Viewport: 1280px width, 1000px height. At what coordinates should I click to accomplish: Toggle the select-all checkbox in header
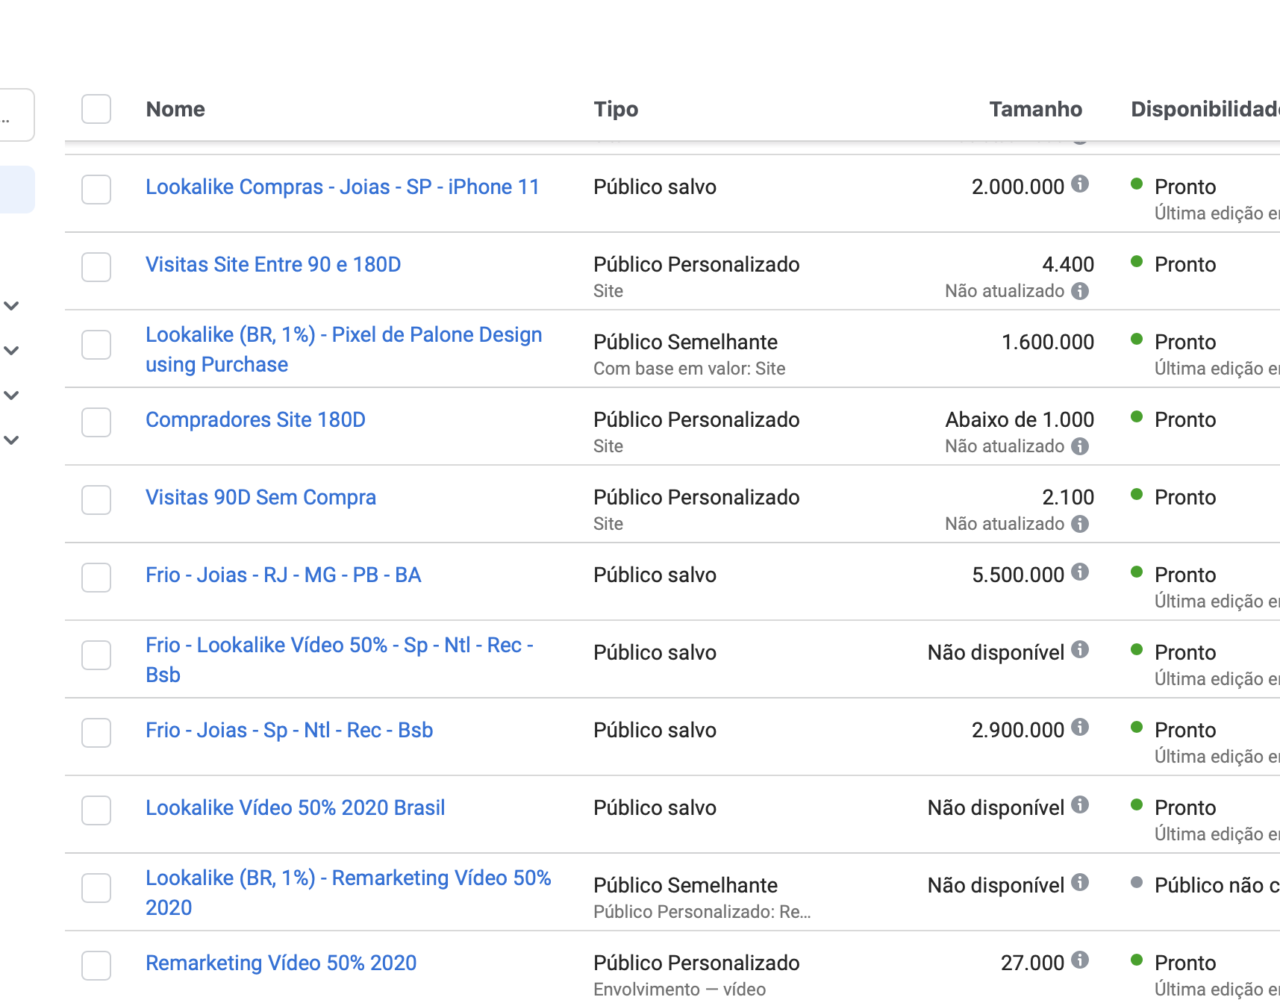96,109
